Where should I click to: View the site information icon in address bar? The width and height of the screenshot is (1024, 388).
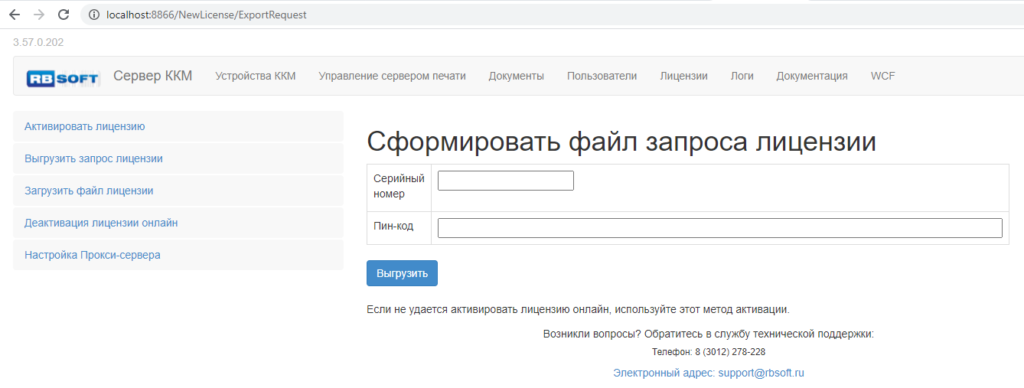(94, 14)
